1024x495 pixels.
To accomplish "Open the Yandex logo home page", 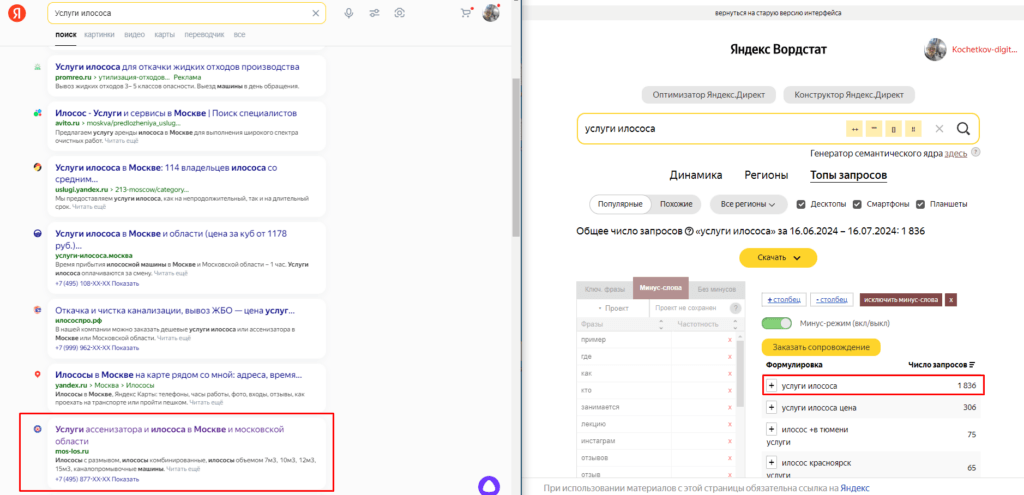I will click(17, 13).
